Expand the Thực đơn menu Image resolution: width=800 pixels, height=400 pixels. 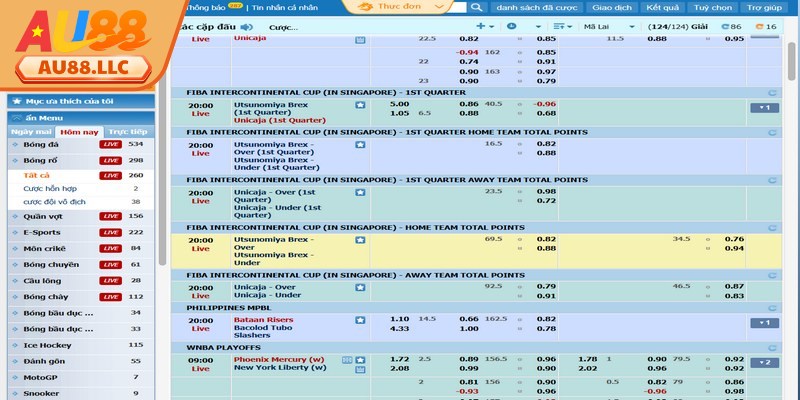[400, 7]
